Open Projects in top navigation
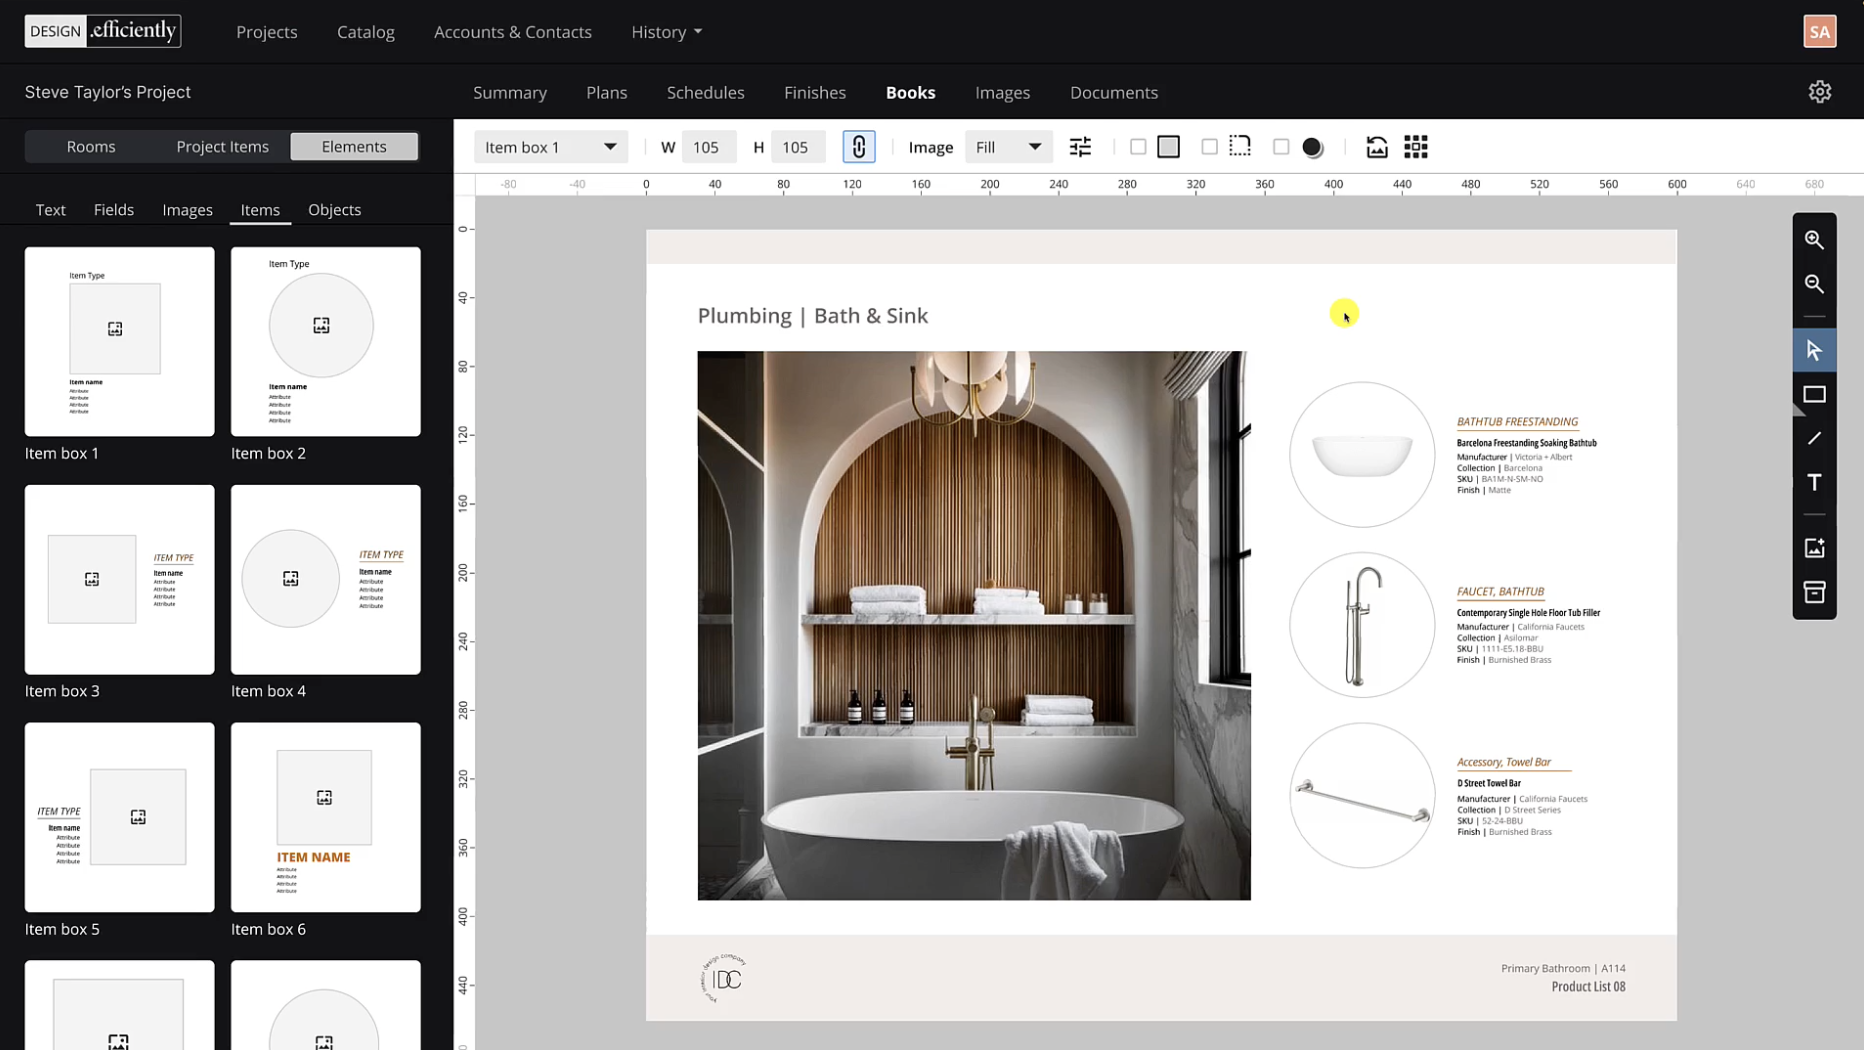 (x=267, y=32)
